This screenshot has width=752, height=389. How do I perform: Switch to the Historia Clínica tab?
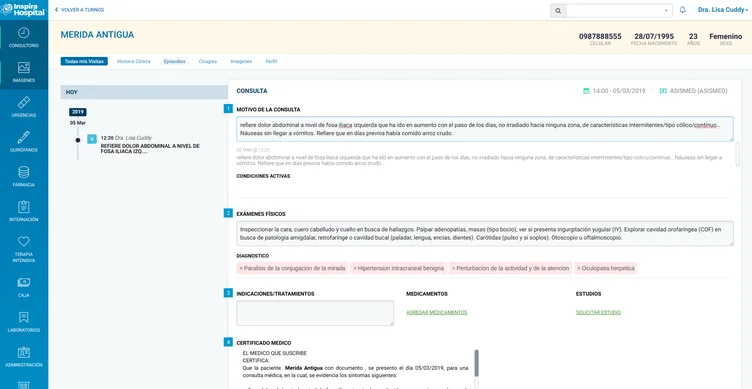[133, 61]
